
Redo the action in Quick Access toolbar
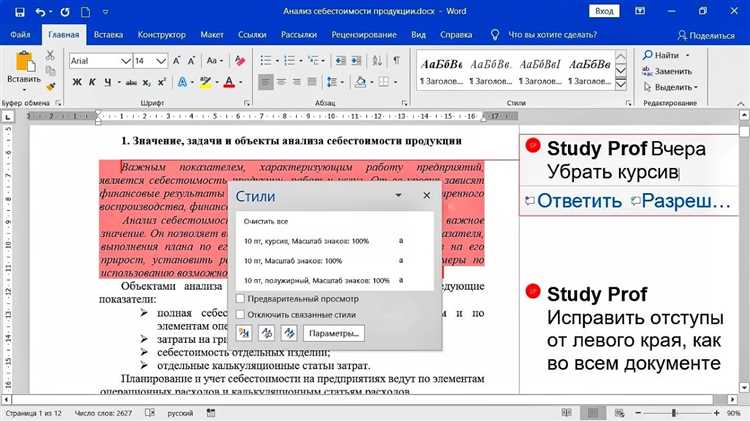pos(65,12)
